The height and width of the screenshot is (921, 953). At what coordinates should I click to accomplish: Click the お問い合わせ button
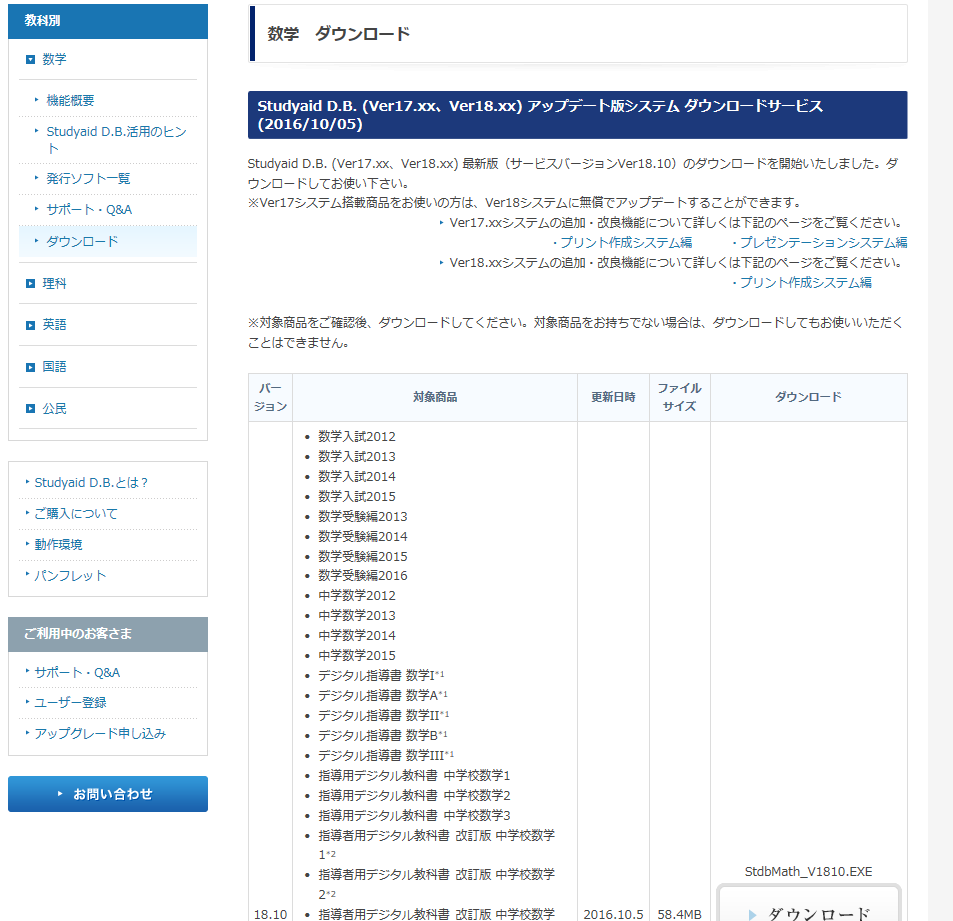pos(108,794)
